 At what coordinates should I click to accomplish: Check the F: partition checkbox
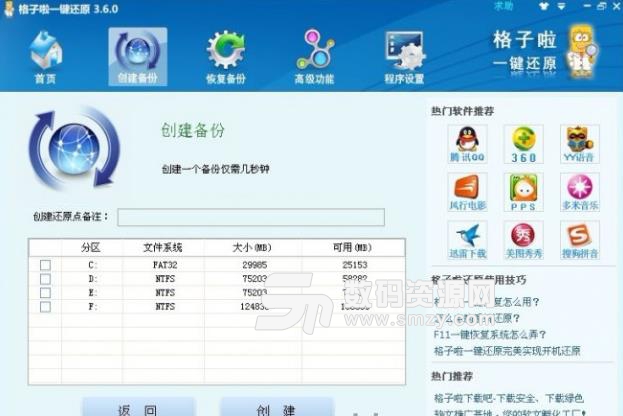[45, 307]
